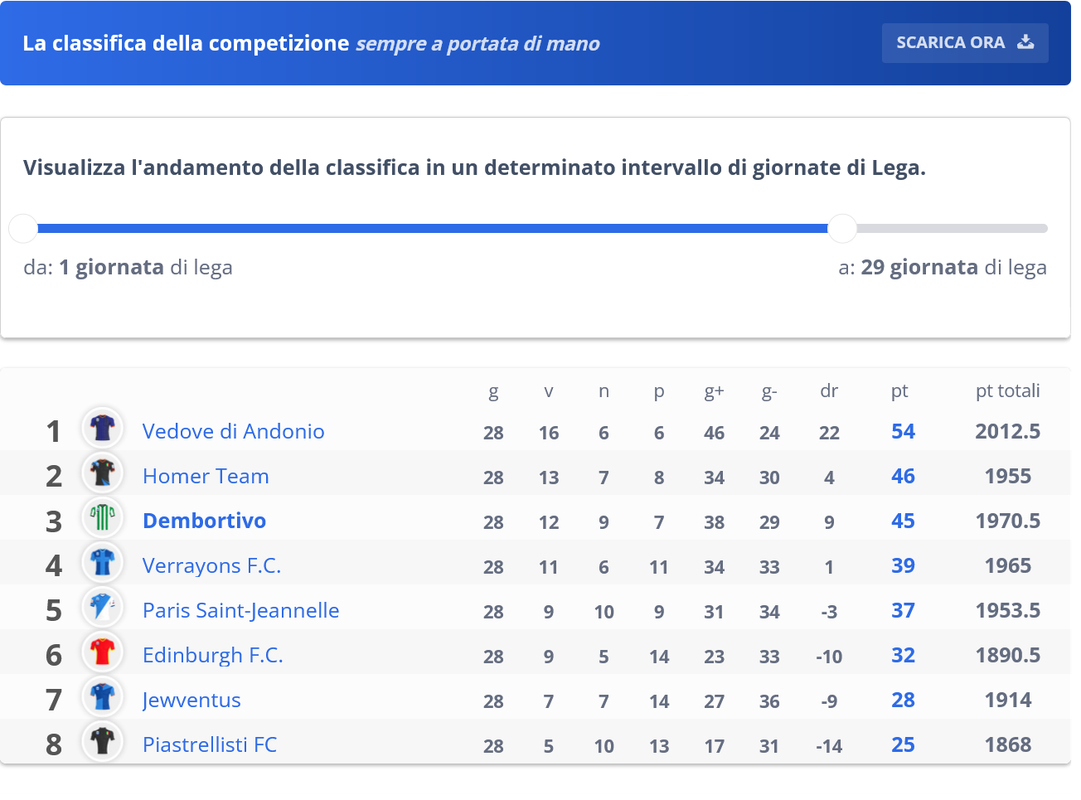
Task: Click the pt totali column header
Action: pos(1007,391)
